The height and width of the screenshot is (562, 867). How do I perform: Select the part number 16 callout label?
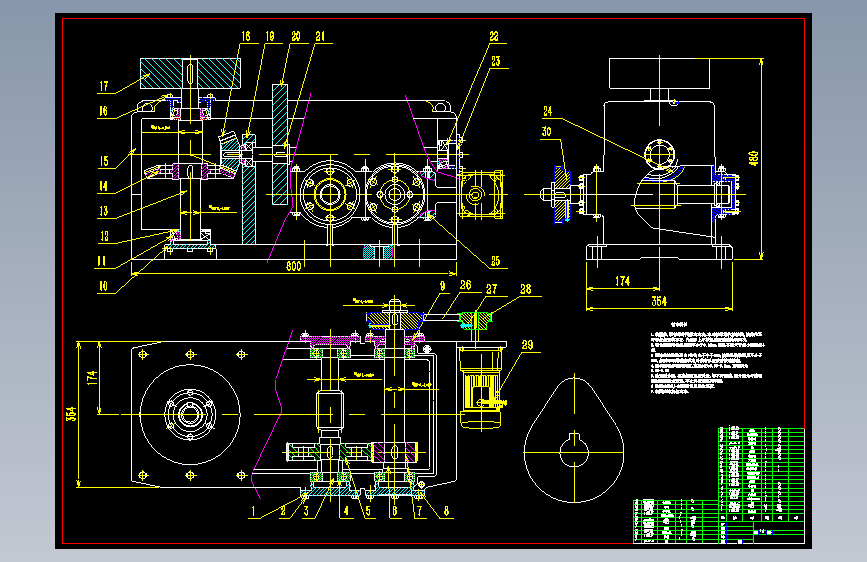coord(103,111)
